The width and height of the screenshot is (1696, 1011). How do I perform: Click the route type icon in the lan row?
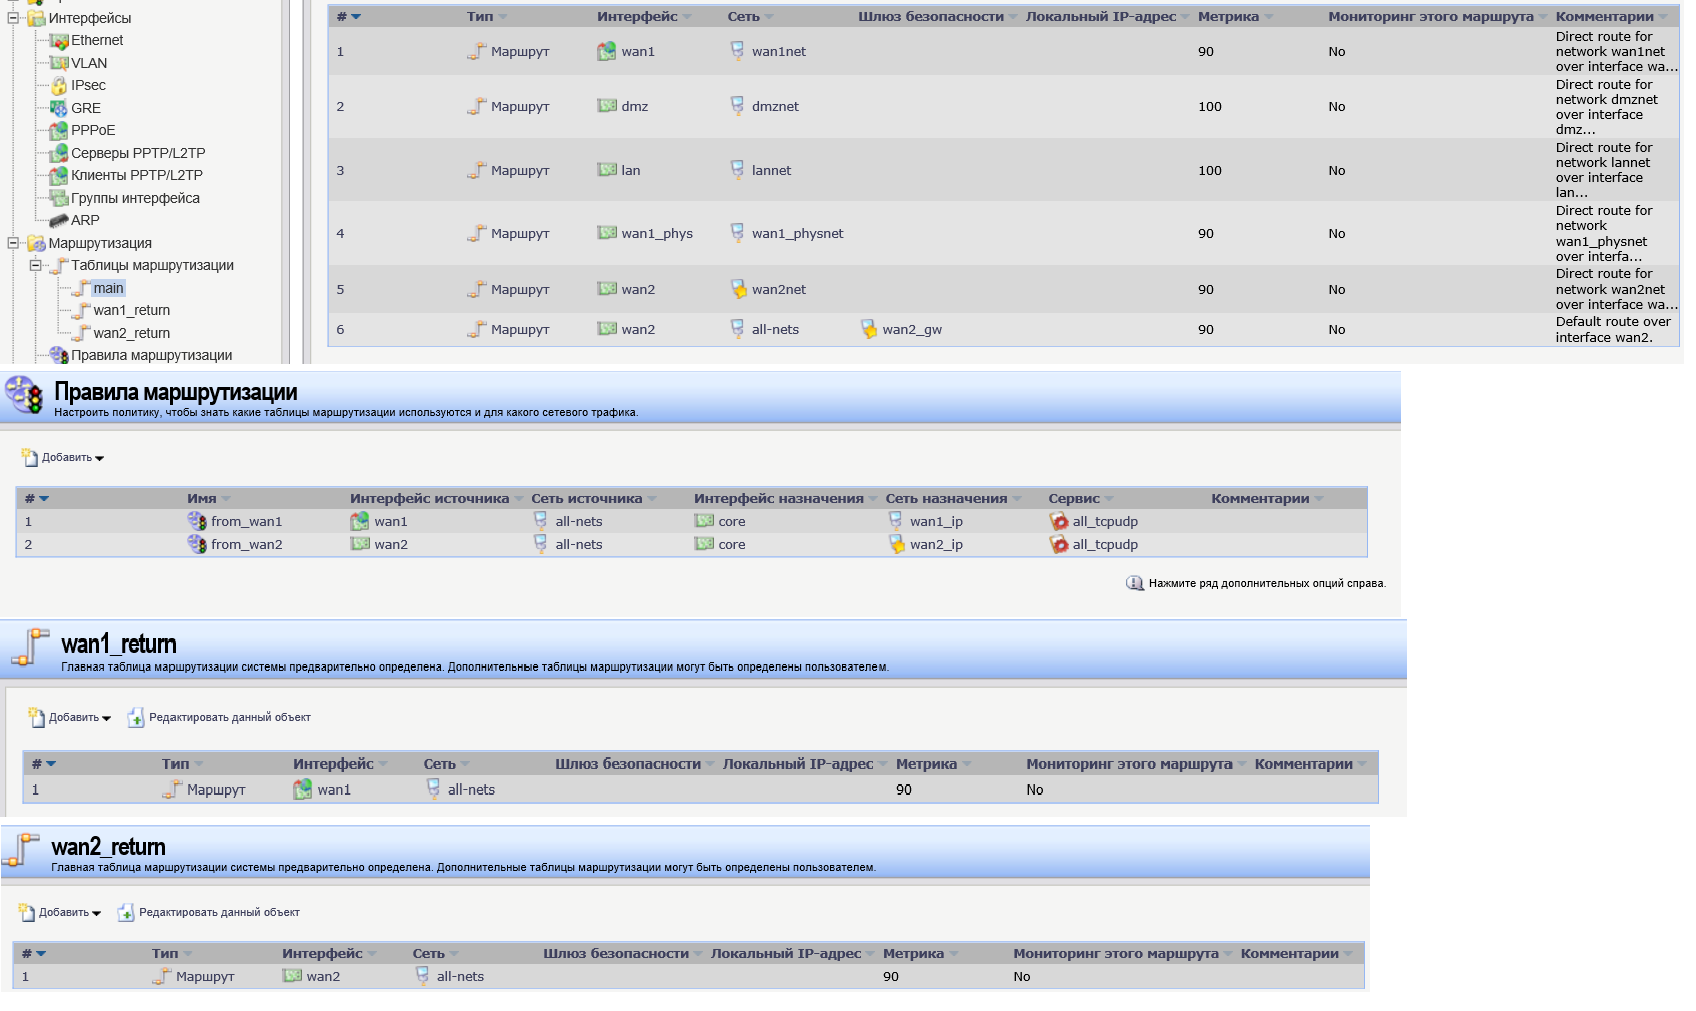[x=477, y=170]
